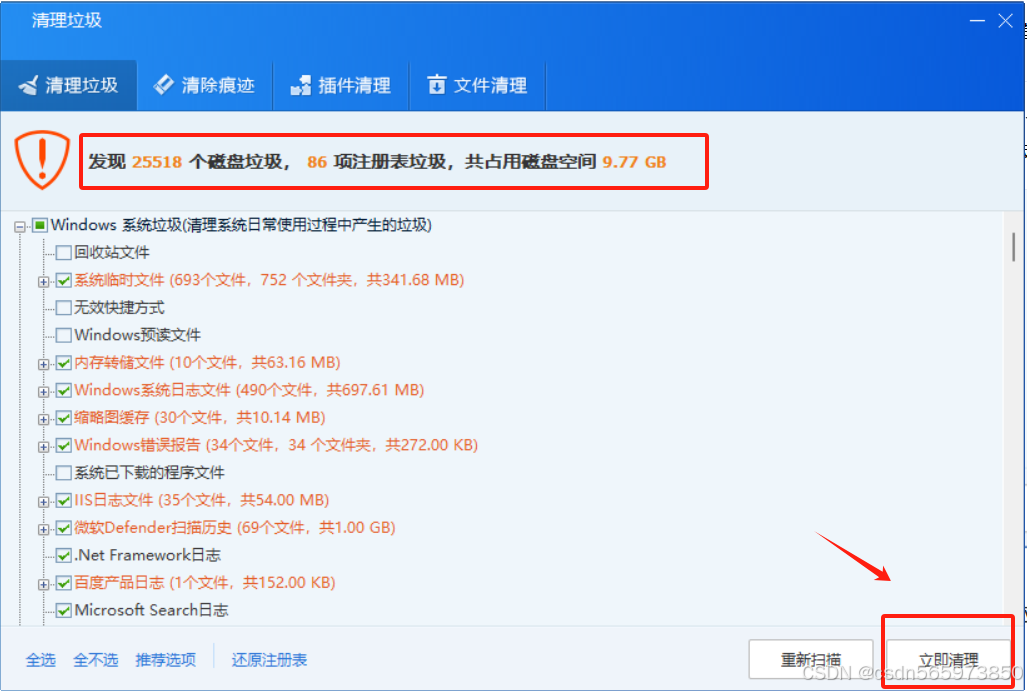Apply the 推荐选项 link

[166, 660]
